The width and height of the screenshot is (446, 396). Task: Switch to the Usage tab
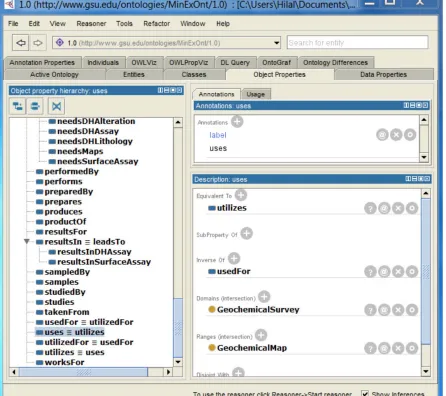point(256,94)
